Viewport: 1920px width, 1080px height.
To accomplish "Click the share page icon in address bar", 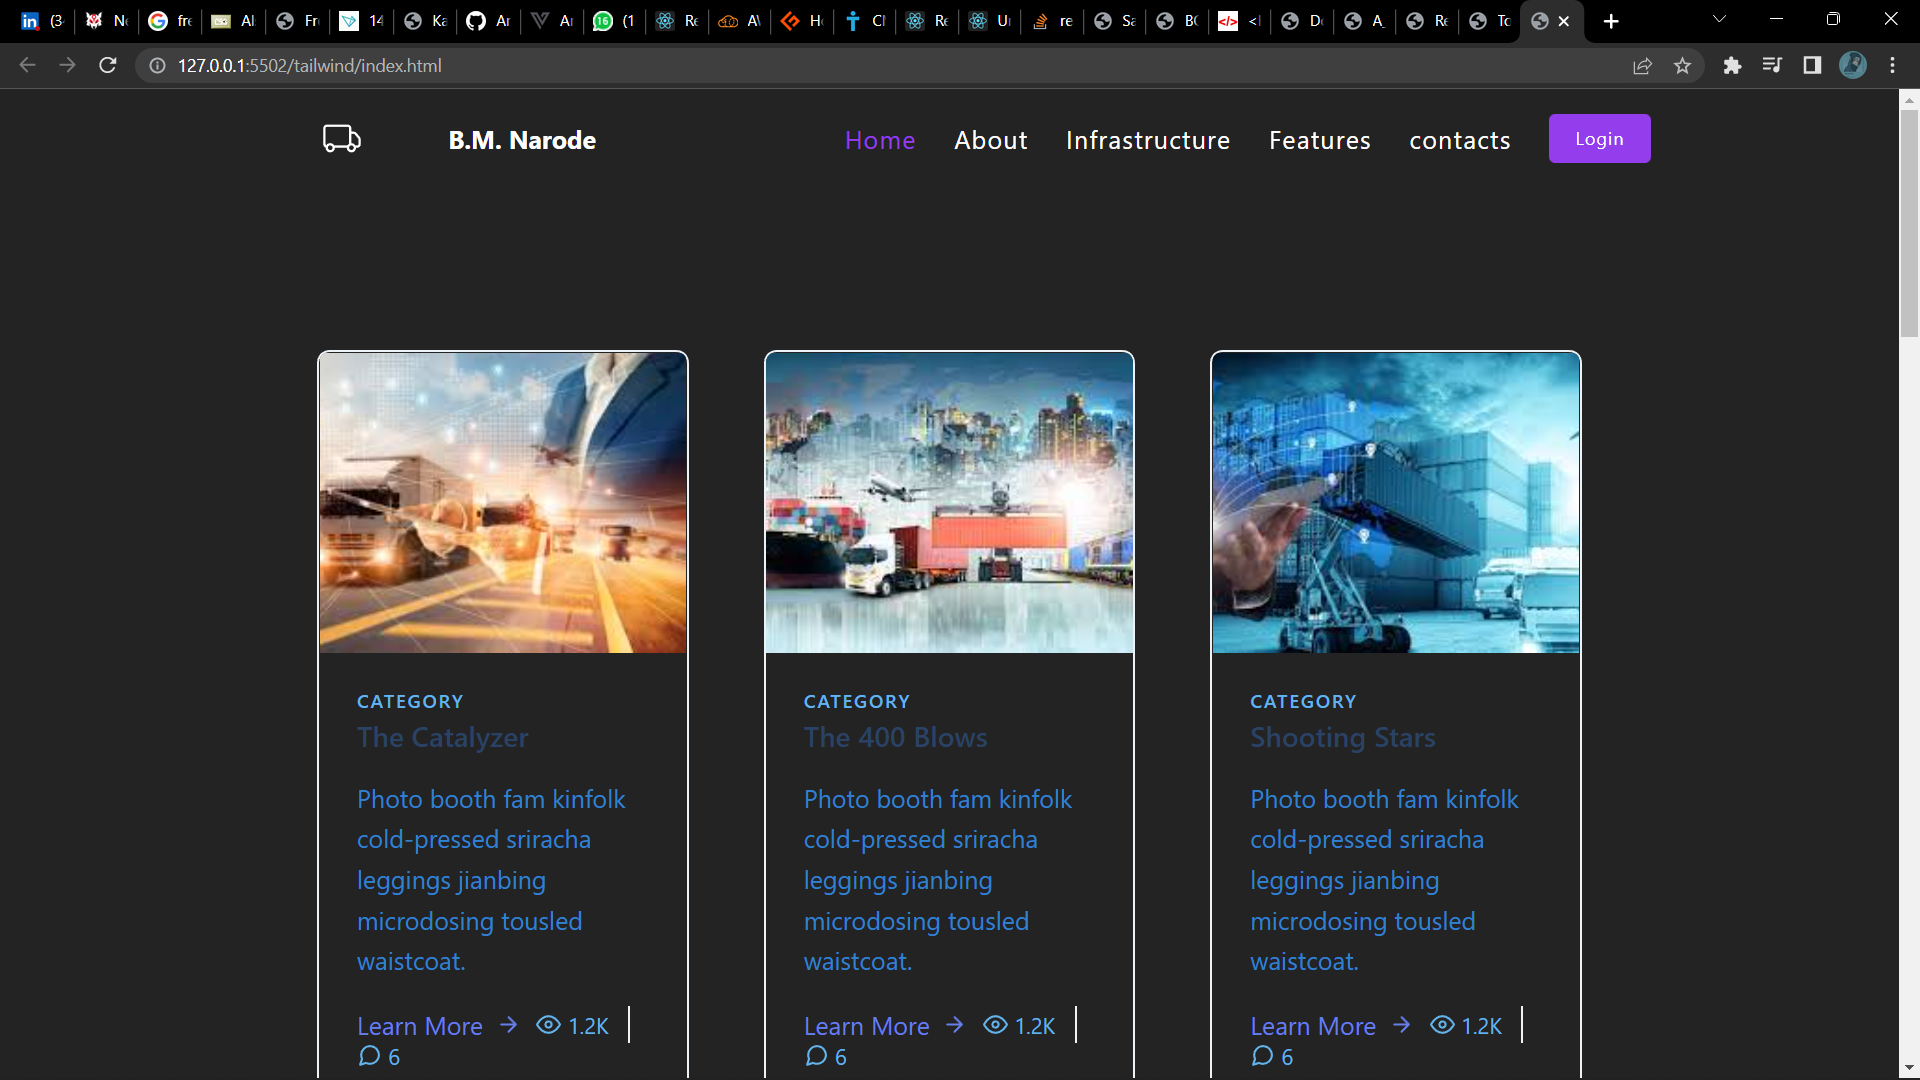I will click(1642, 66).
